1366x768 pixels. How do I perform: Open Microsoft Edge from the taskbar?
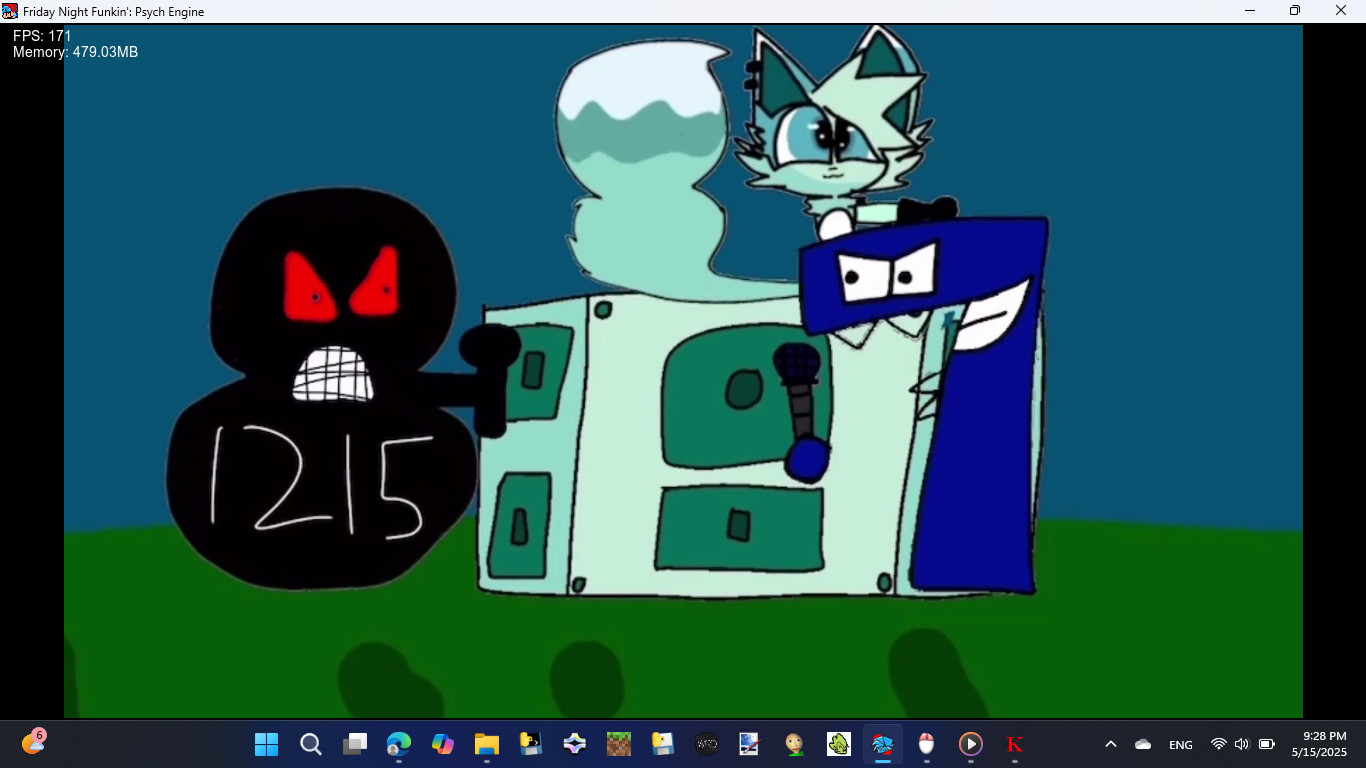[x=399, y=744]
